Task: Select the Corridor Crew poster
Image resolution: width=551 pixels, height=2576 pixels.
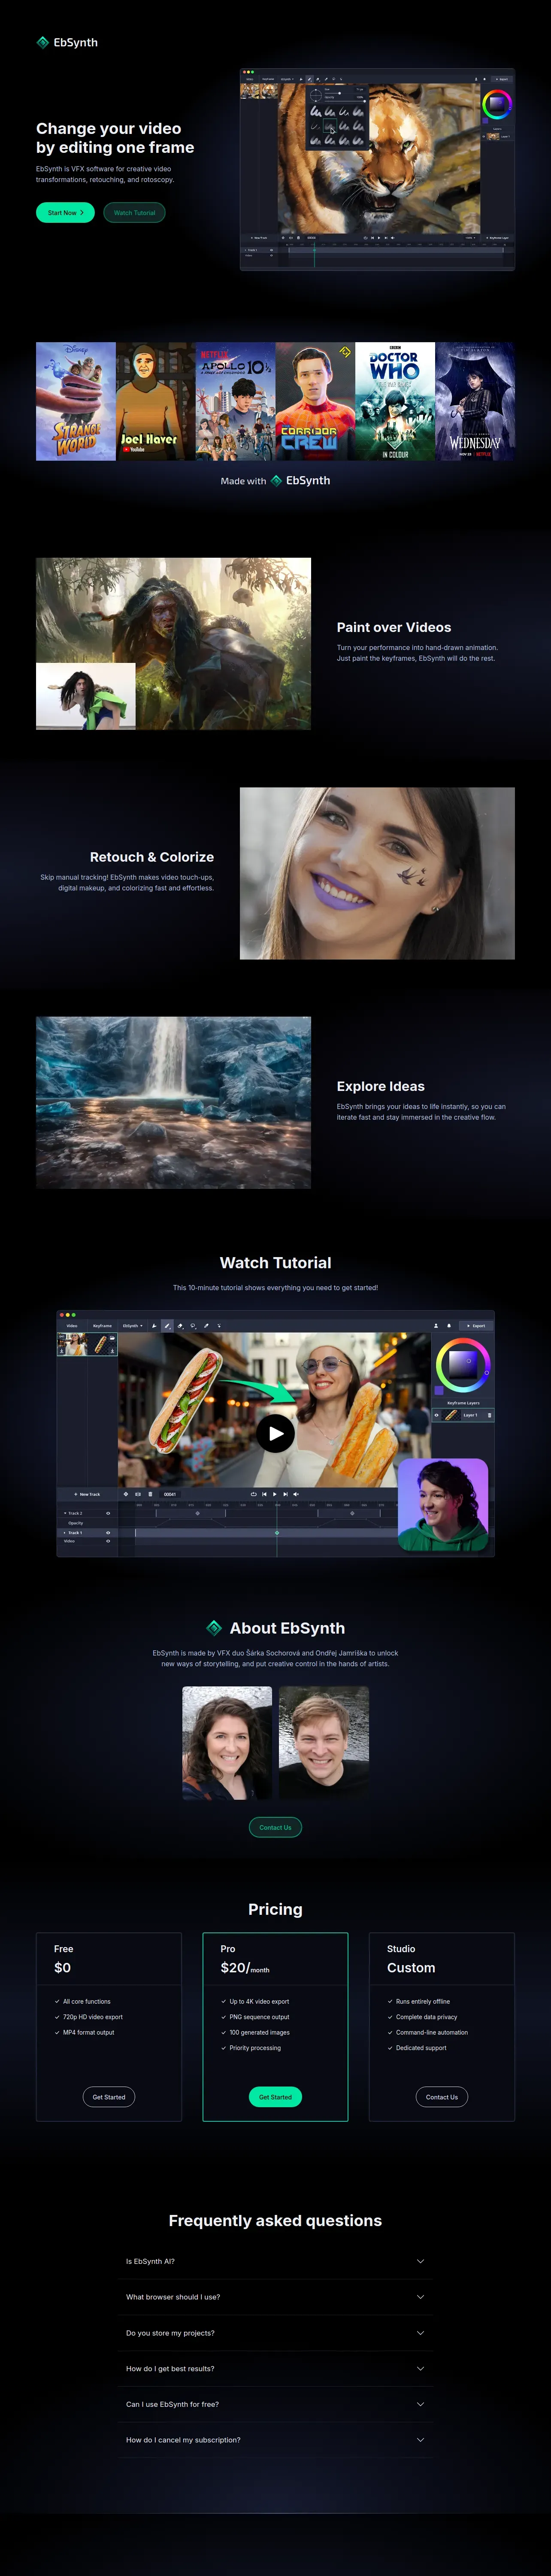Action: pos(316,401)
